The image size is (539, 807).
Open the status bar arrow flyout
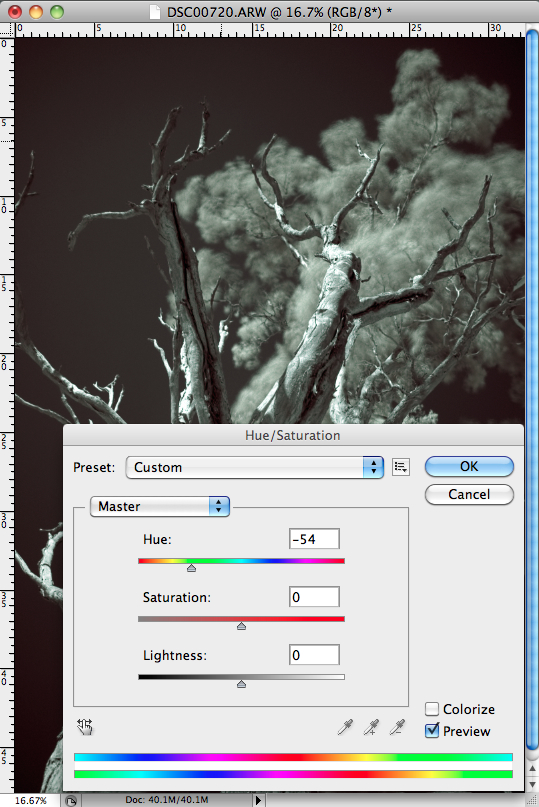258,800
